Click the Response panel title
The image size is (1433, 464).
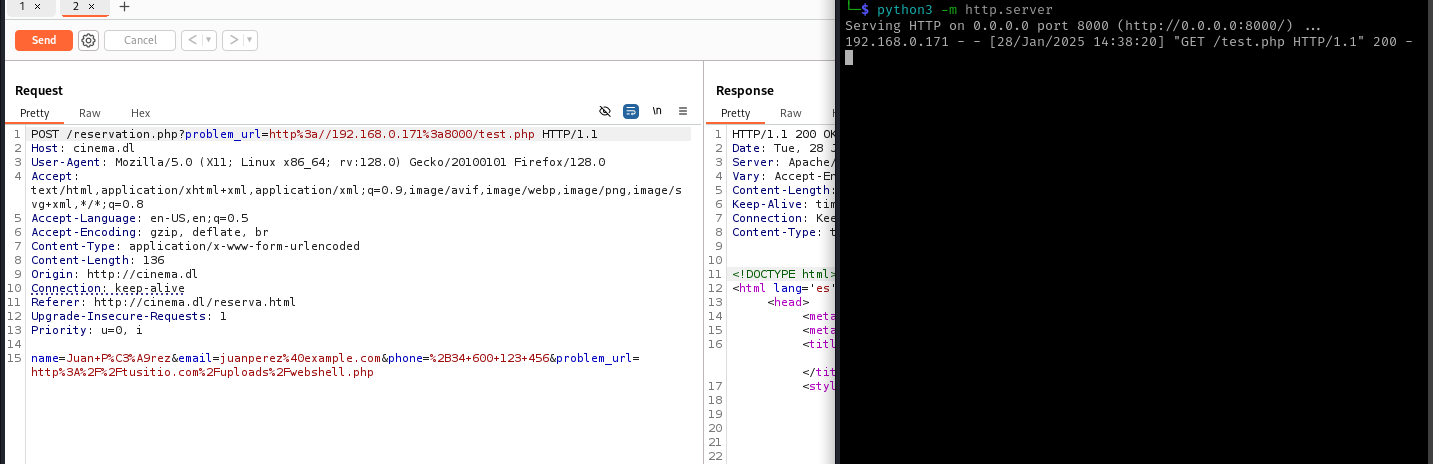pos(745,91)
